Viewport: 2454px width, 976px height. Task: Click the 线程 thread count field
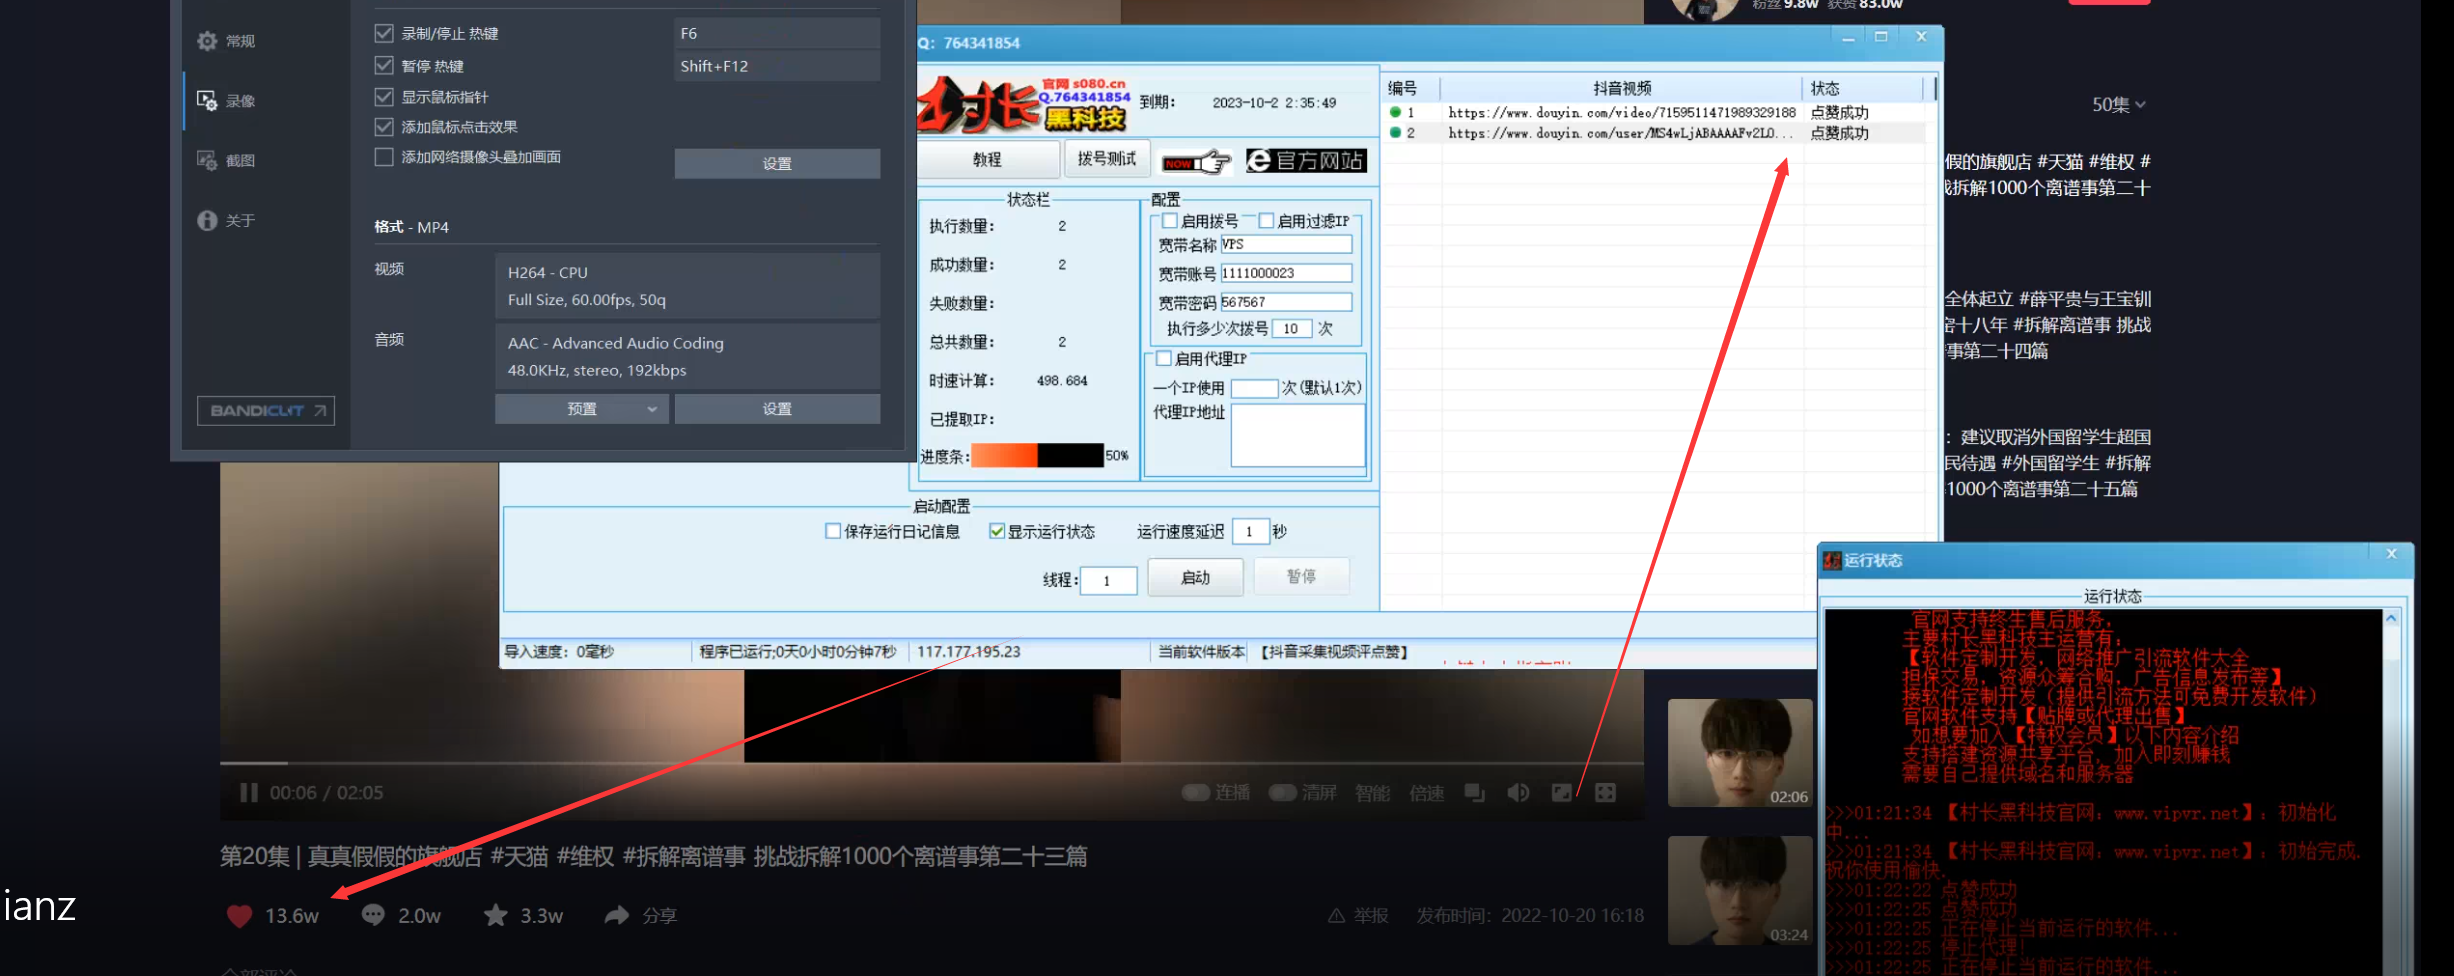1109,581
